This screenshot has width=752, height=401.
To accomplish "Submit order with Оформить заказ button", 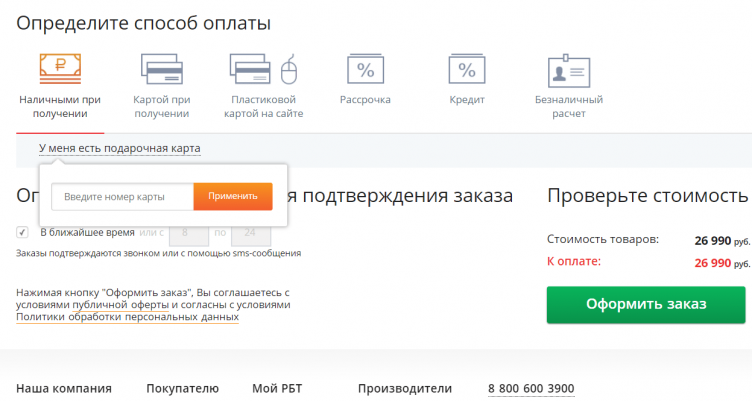I will [x=646, y=305].
